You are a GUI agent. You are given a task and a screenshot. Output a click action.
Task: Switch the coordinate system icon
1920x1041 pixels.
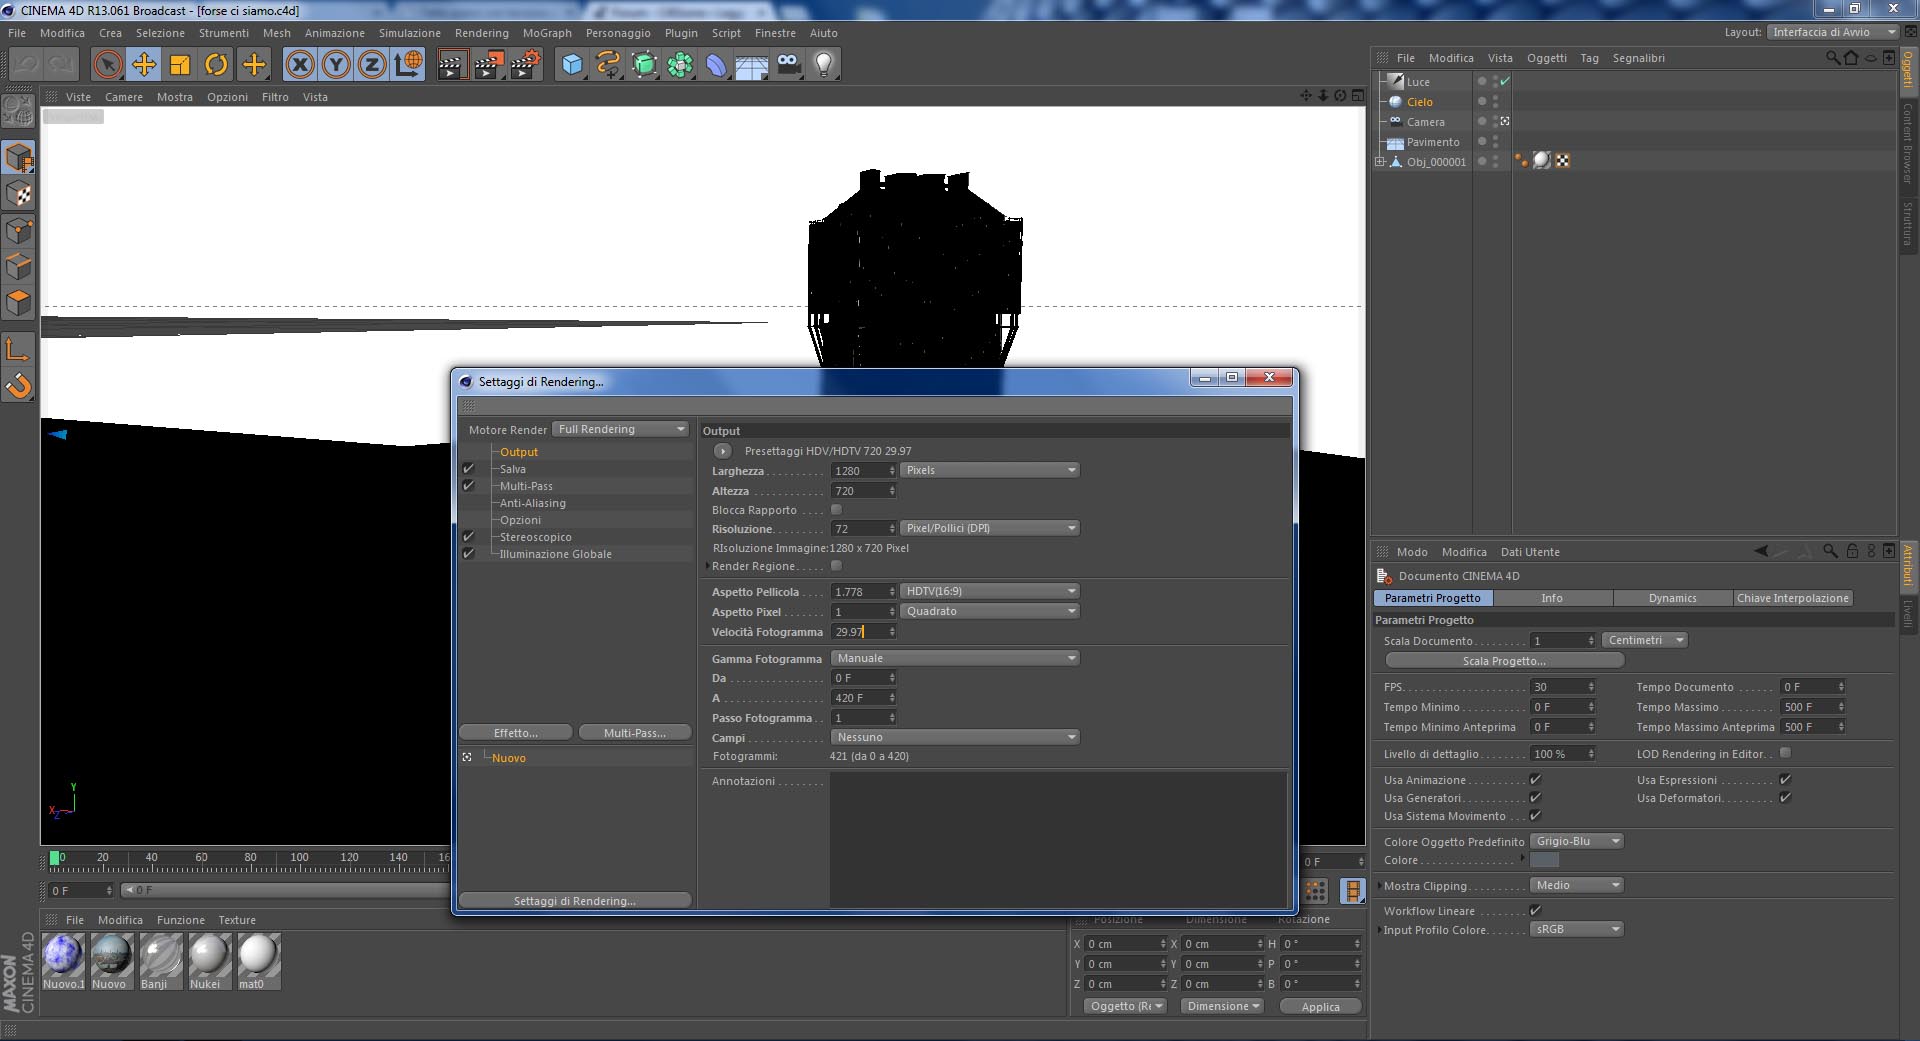point(408,65)
